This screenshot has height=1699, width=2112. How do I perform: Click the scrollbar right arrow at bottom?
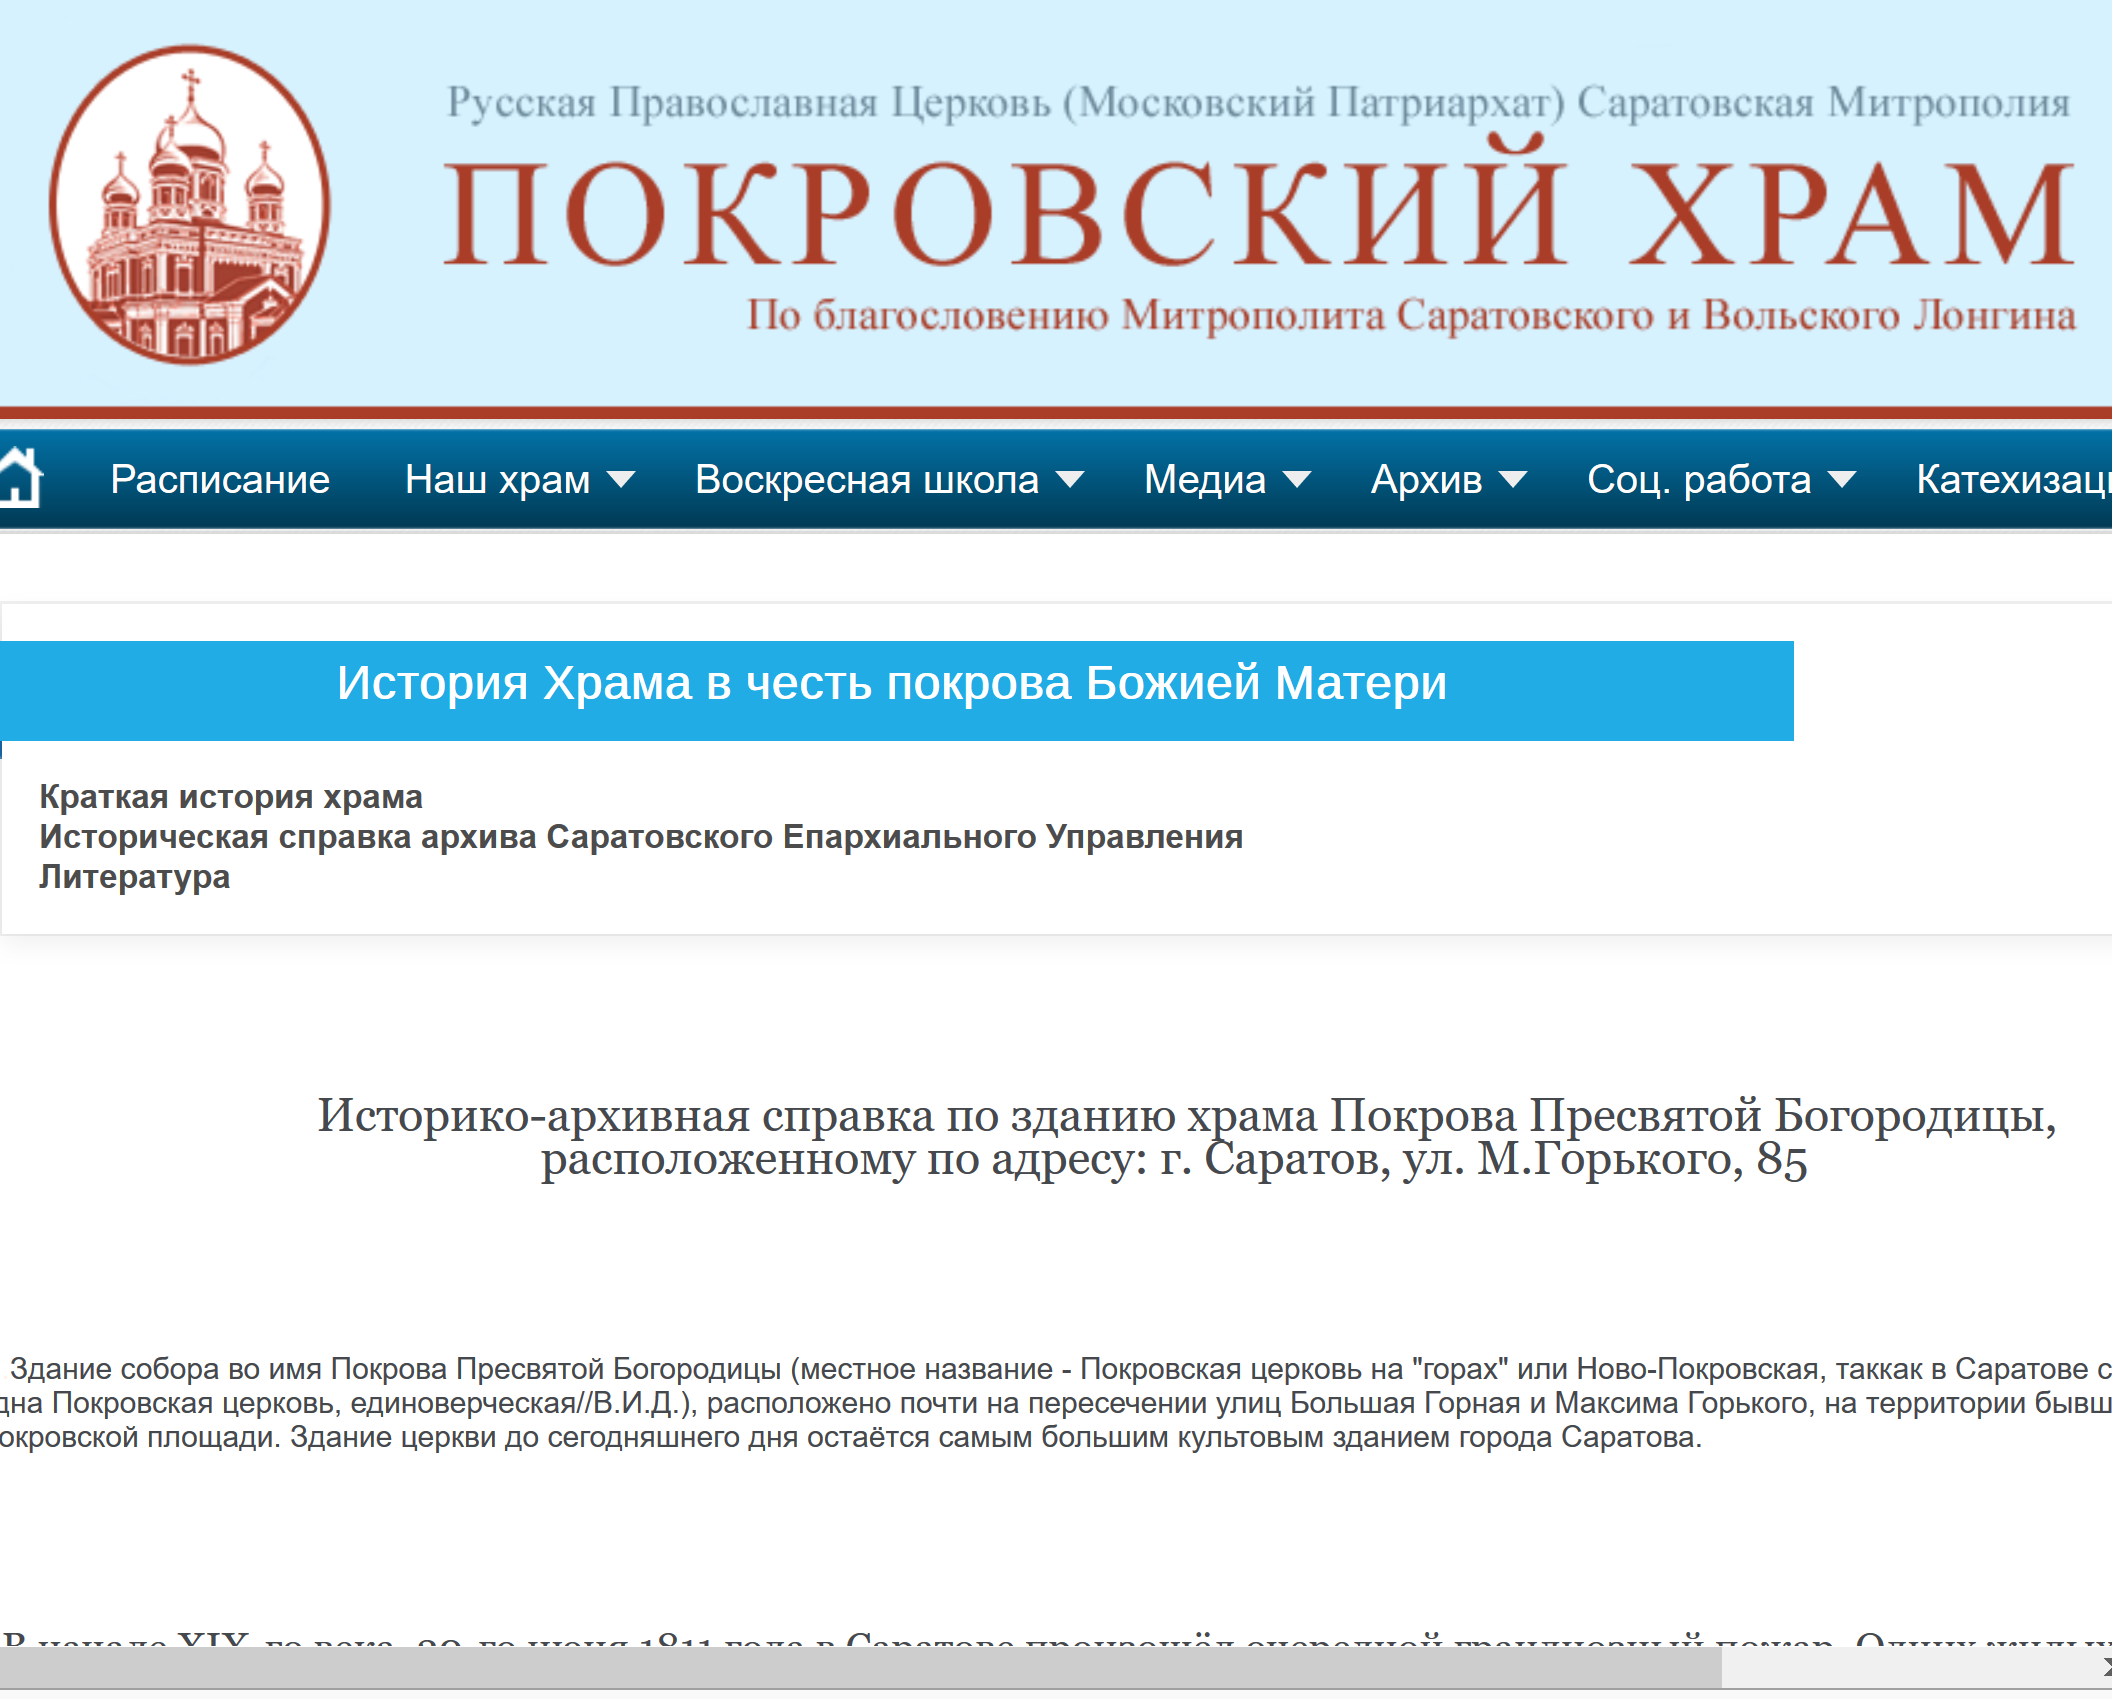(2105, 1667)
